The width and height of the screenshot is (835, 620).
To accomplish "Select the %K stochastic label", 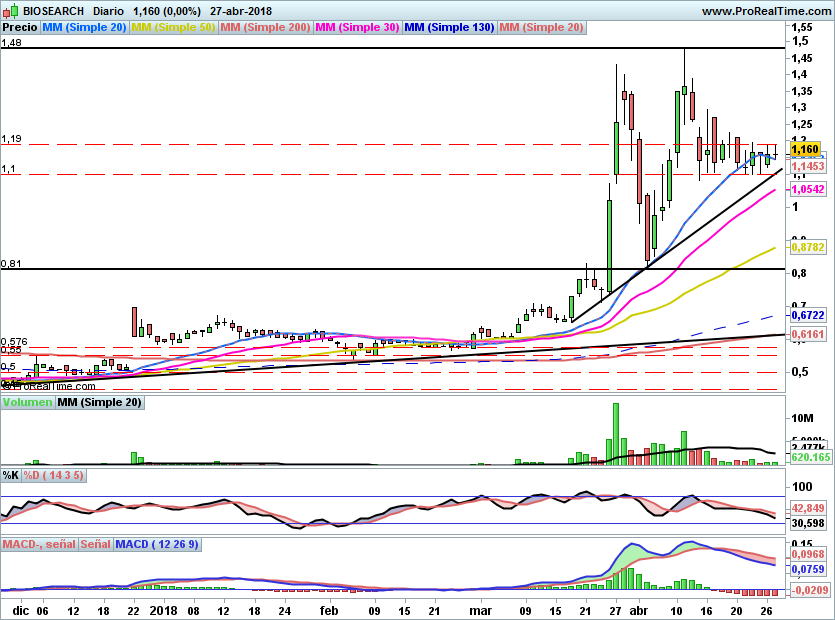I will 11,474.
